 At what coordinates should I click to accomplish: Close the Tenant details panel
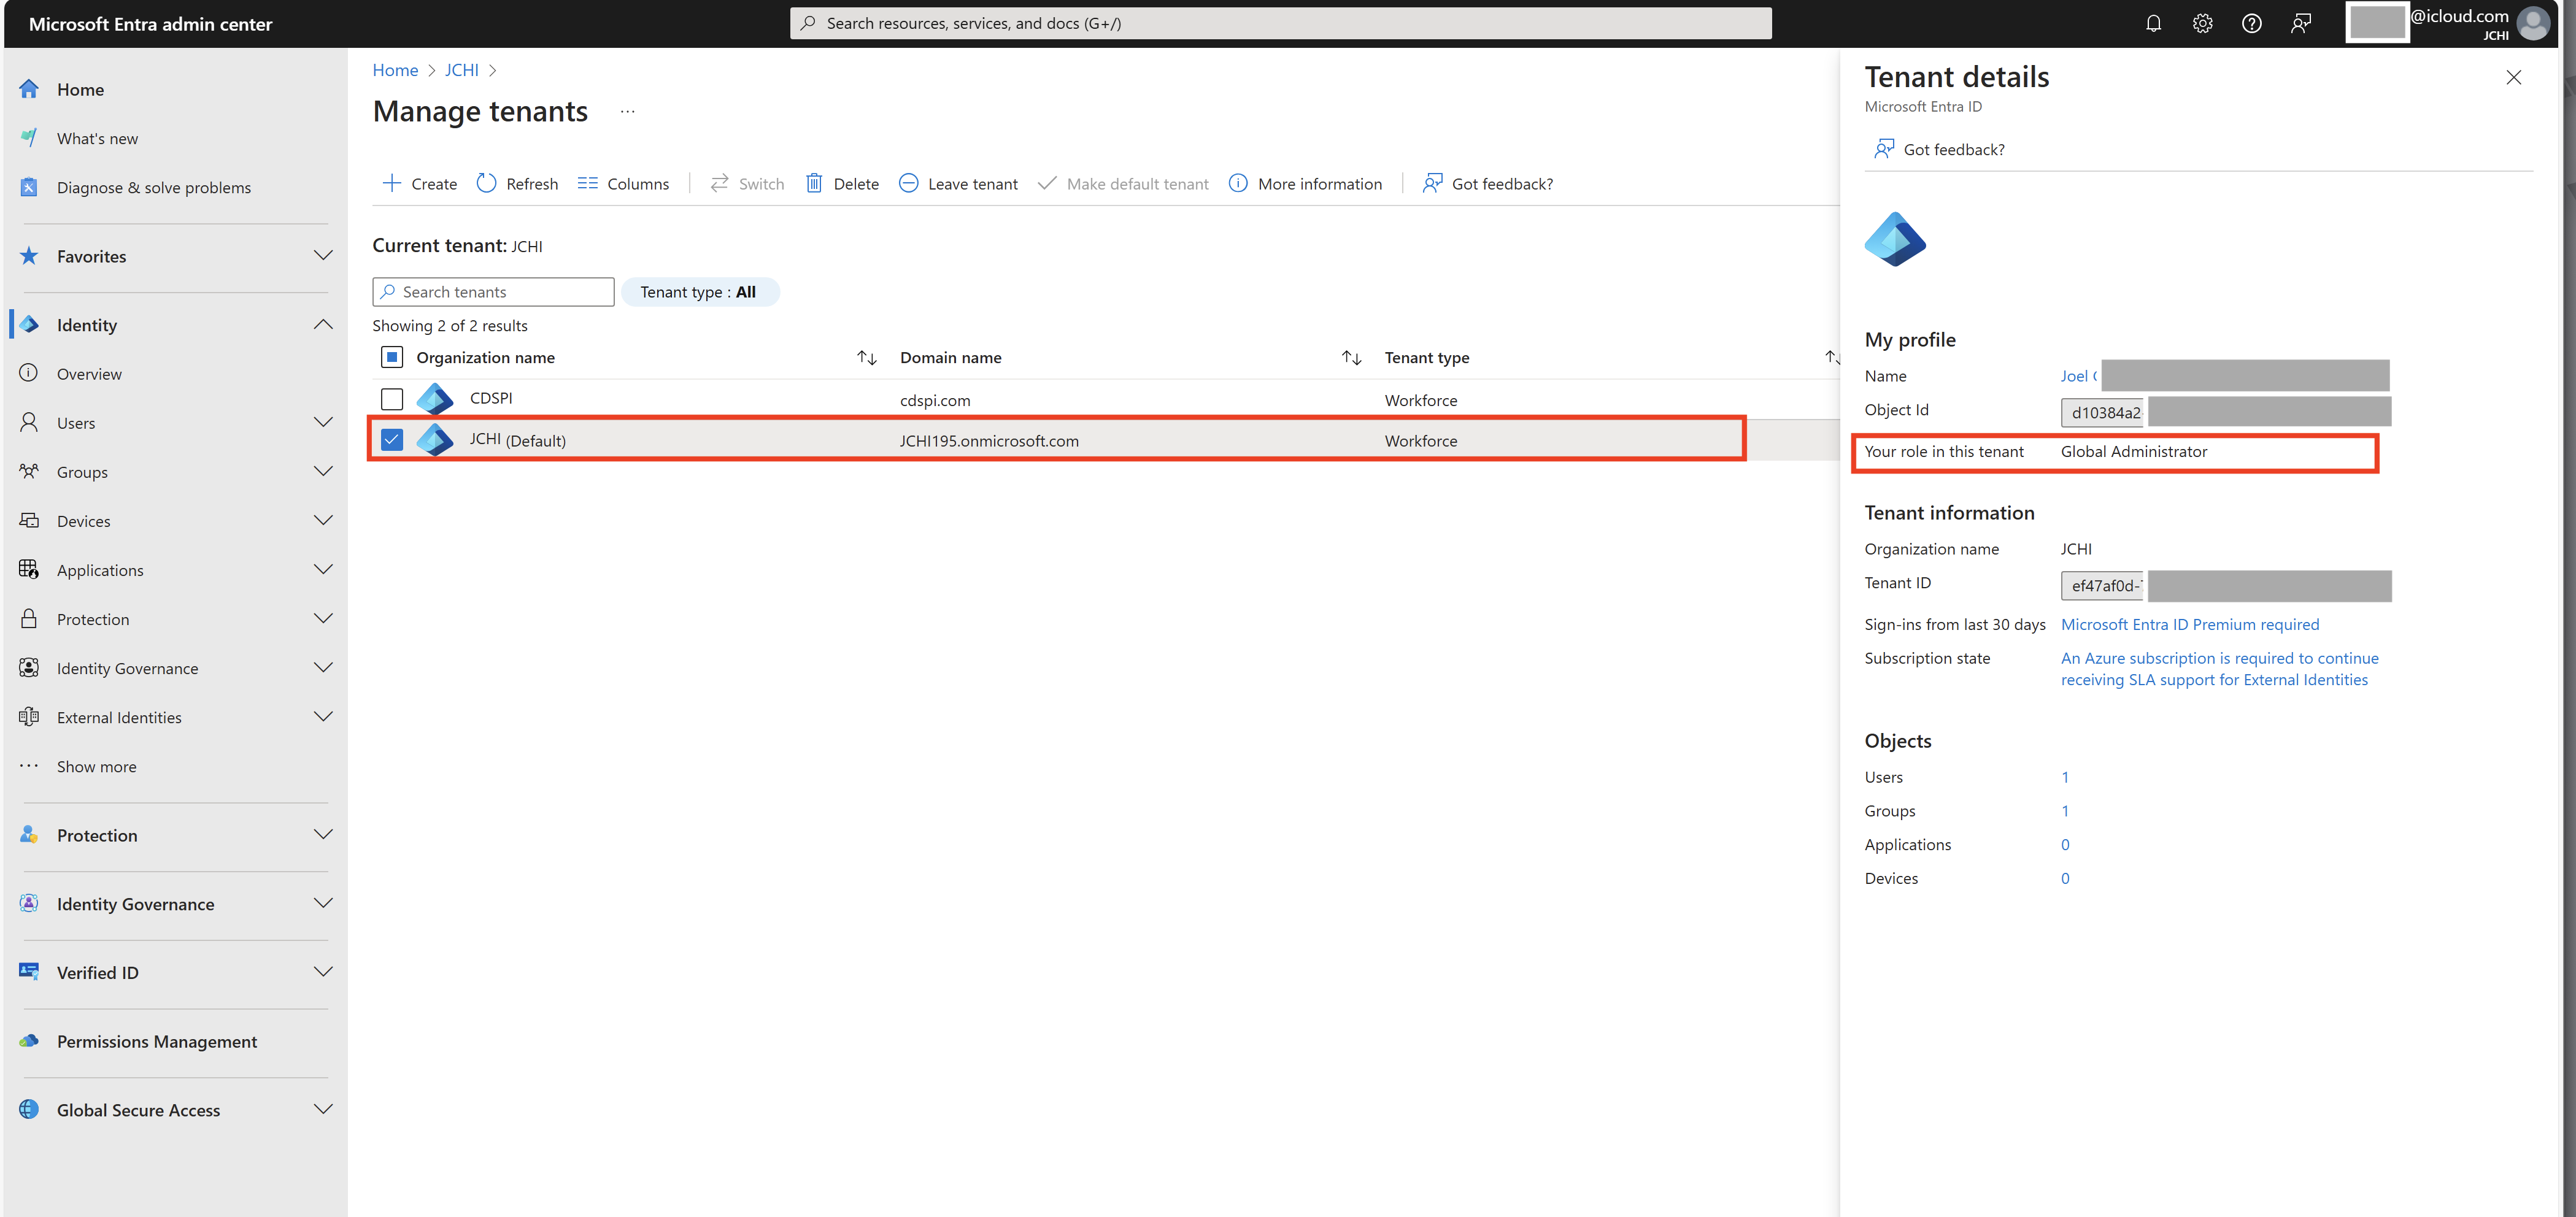[2513, 77]
